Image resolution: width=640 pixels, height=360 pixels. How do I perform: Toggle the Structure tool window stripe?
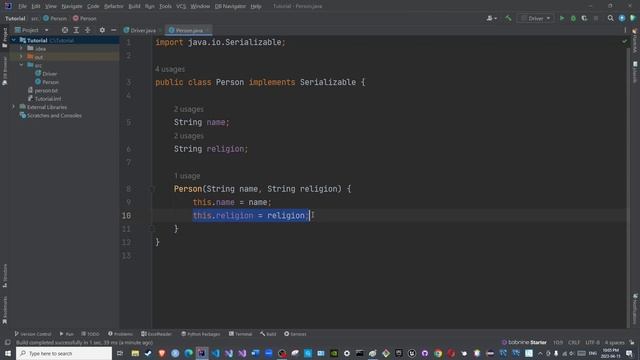pos(4,276)
